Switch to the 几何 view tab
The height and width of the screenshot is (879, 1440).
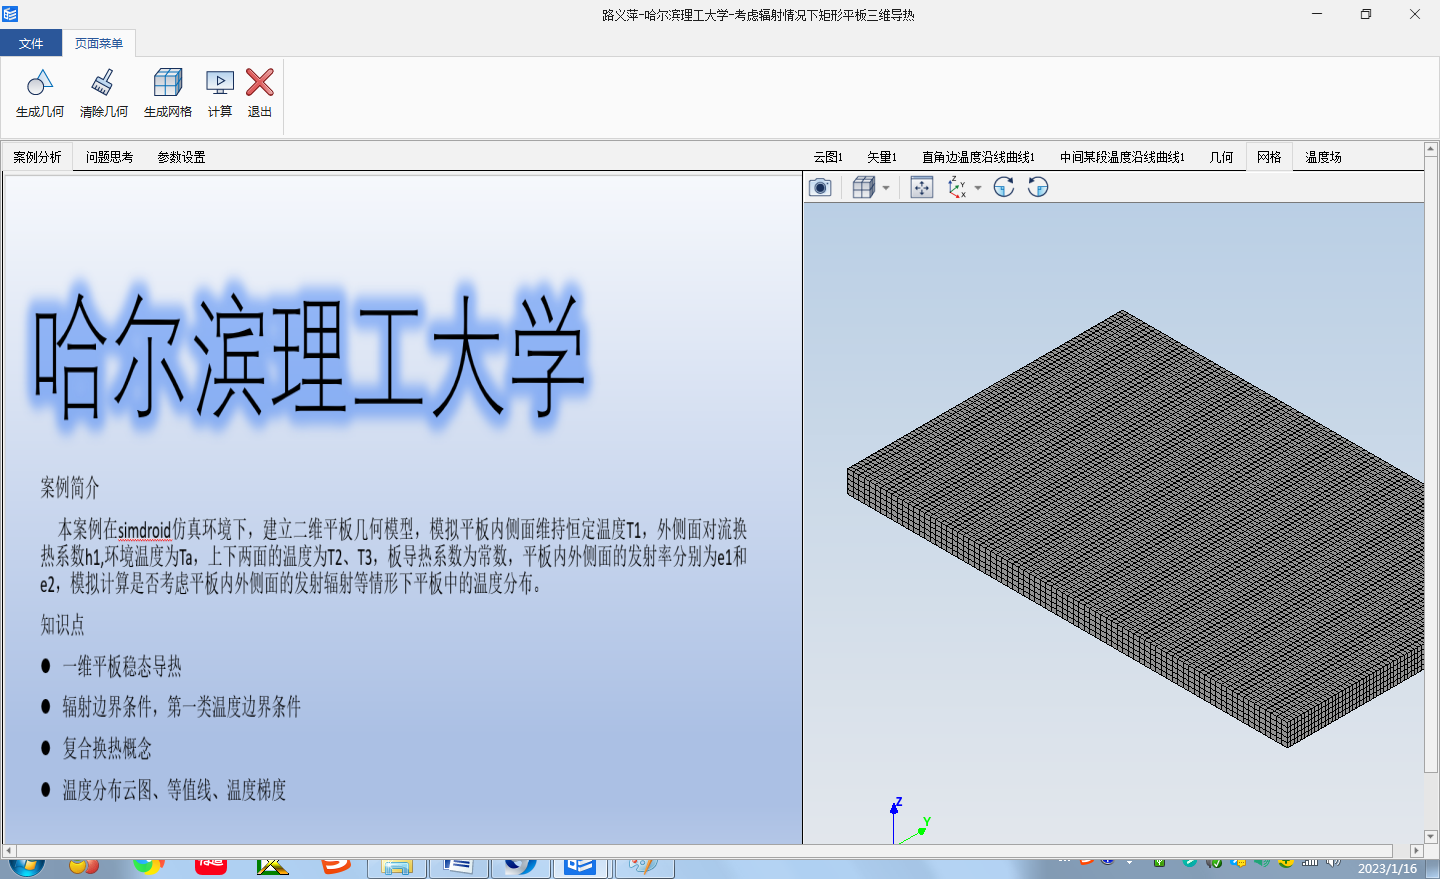pos(1221,157)
